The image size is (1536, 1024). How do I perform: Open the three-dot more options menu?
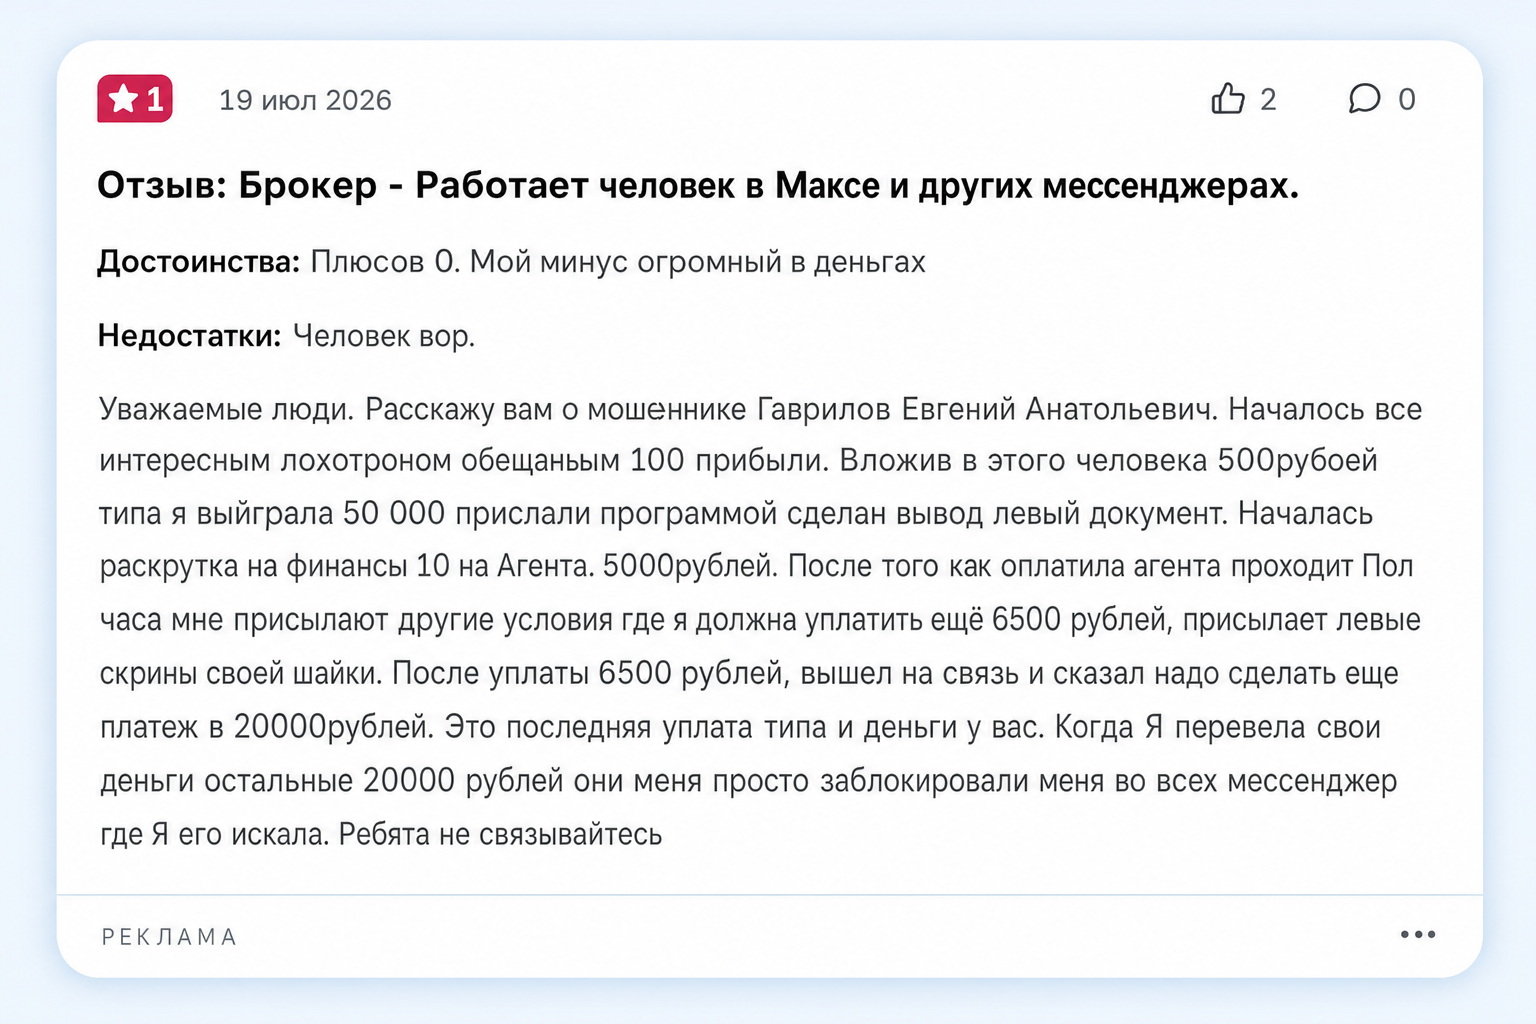tap(1418, 934)
